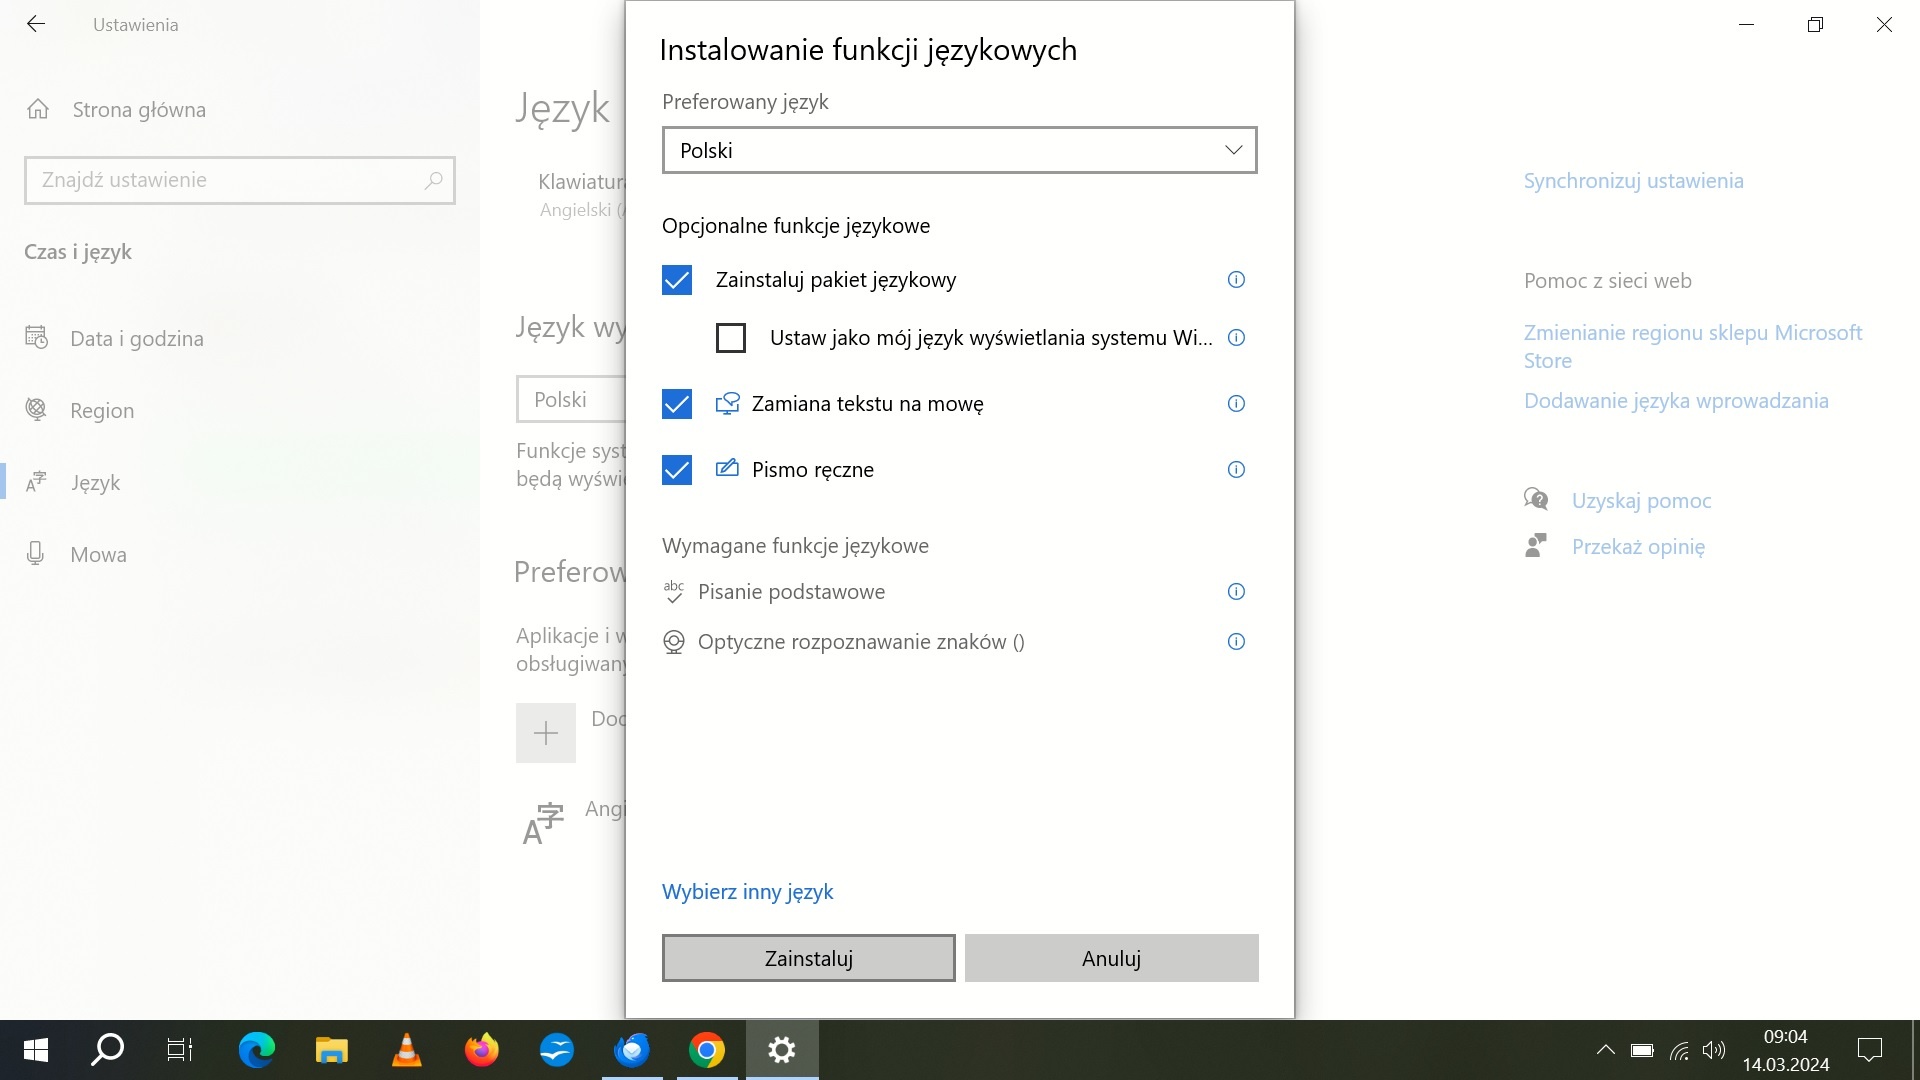Uncheck Pismo ręczne checkbox
The image size is (1920, 1080).
coord(677,470)
